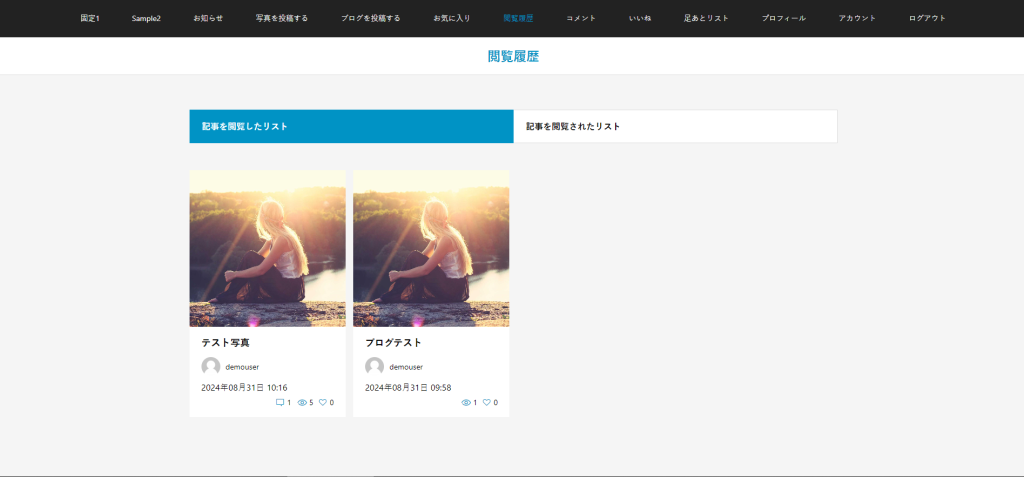Click the comment icon on テスト写真 card
This screenshot has width=1024, height=477.
[280, 402]
